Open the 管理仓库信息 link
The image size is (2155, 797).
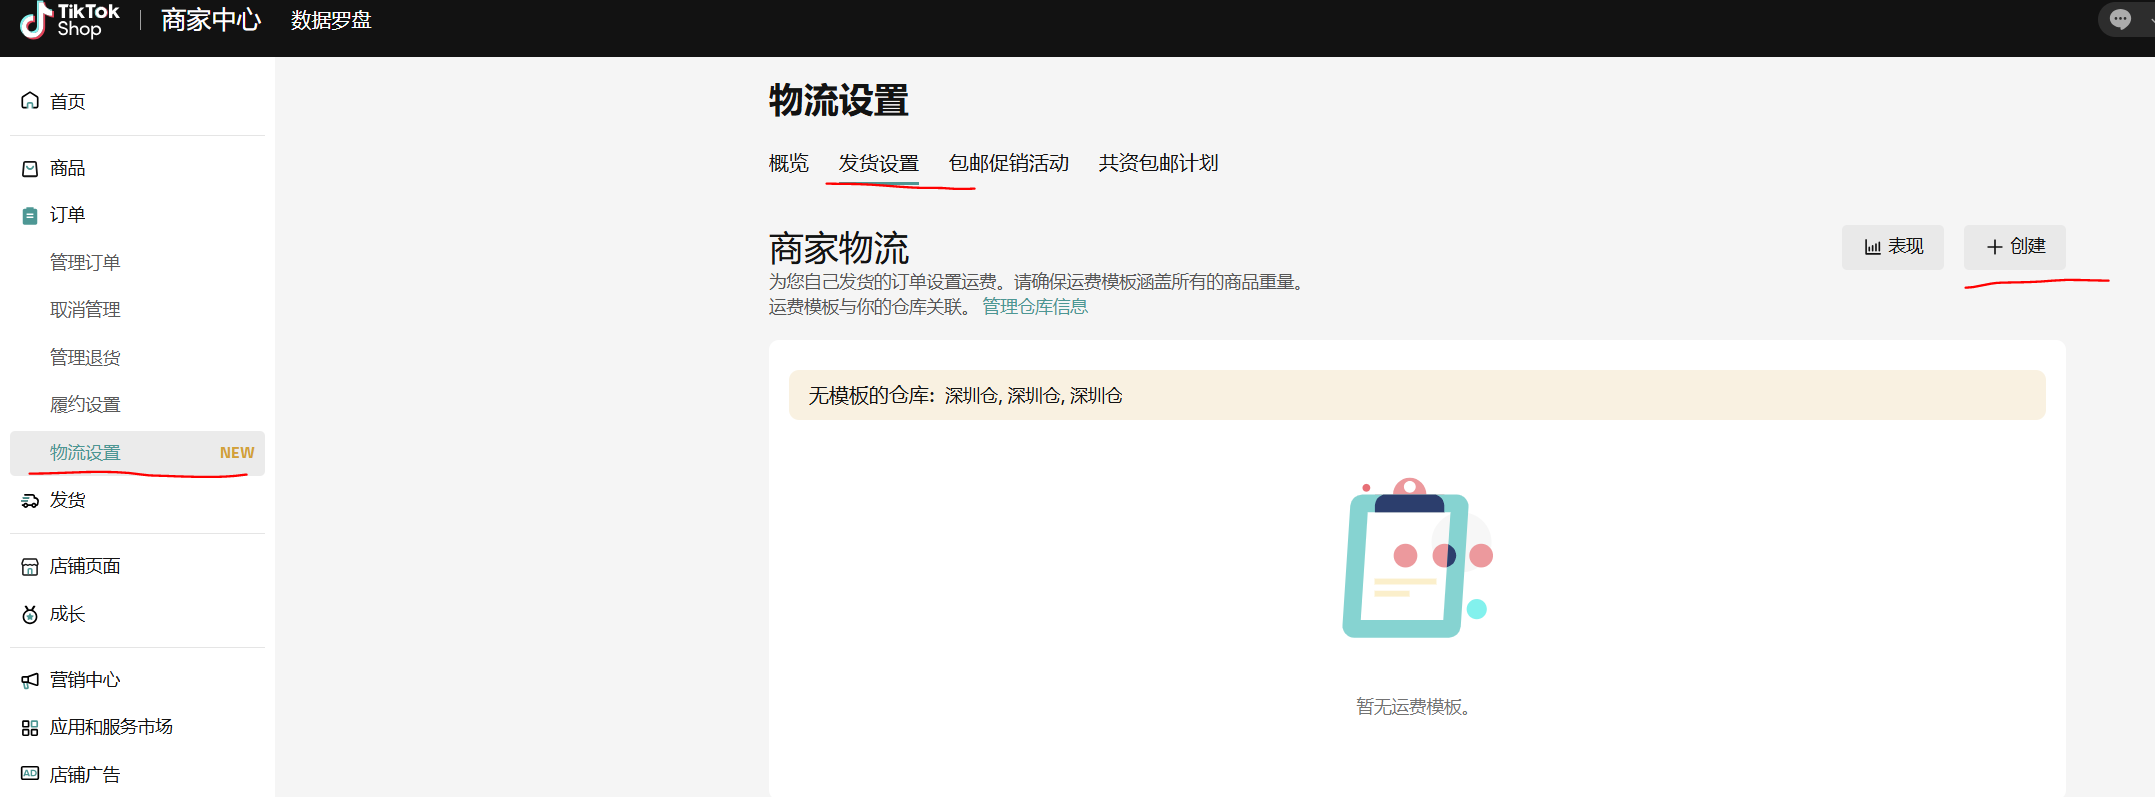pos(1034,307)
